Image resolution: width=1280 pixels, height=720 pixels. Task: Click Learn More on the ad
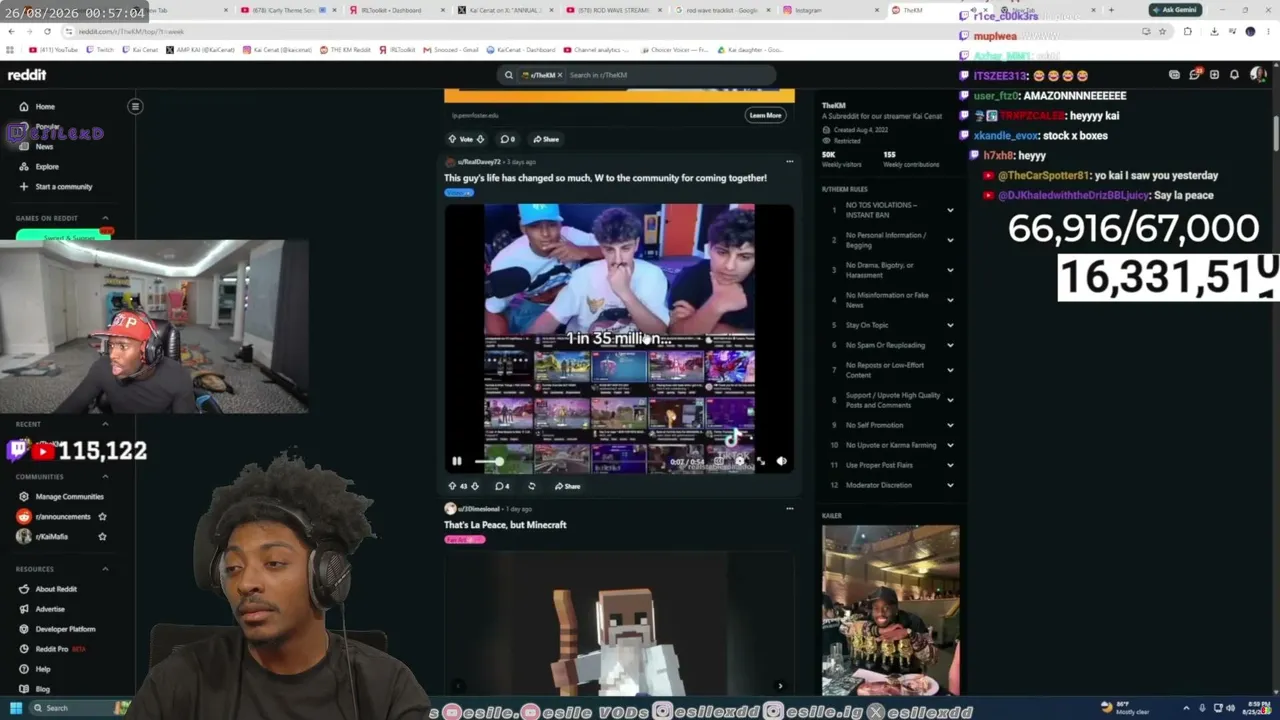[x=765, y=115]
